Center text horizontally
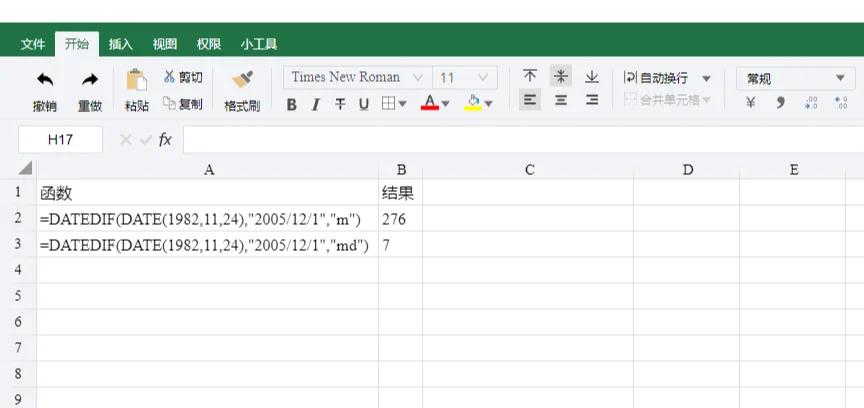 click(560, 100)
